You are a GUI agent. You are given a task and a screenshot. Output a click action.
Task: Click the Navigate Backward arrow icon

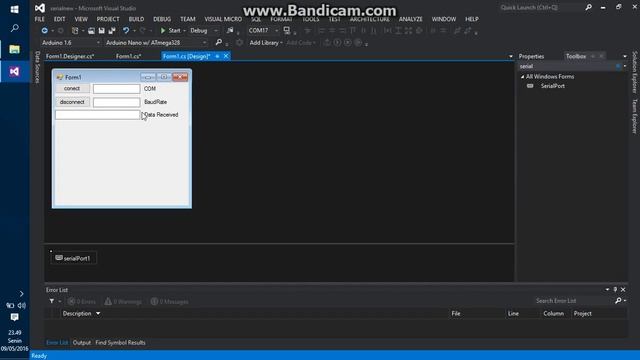click(x=44, y=31)
